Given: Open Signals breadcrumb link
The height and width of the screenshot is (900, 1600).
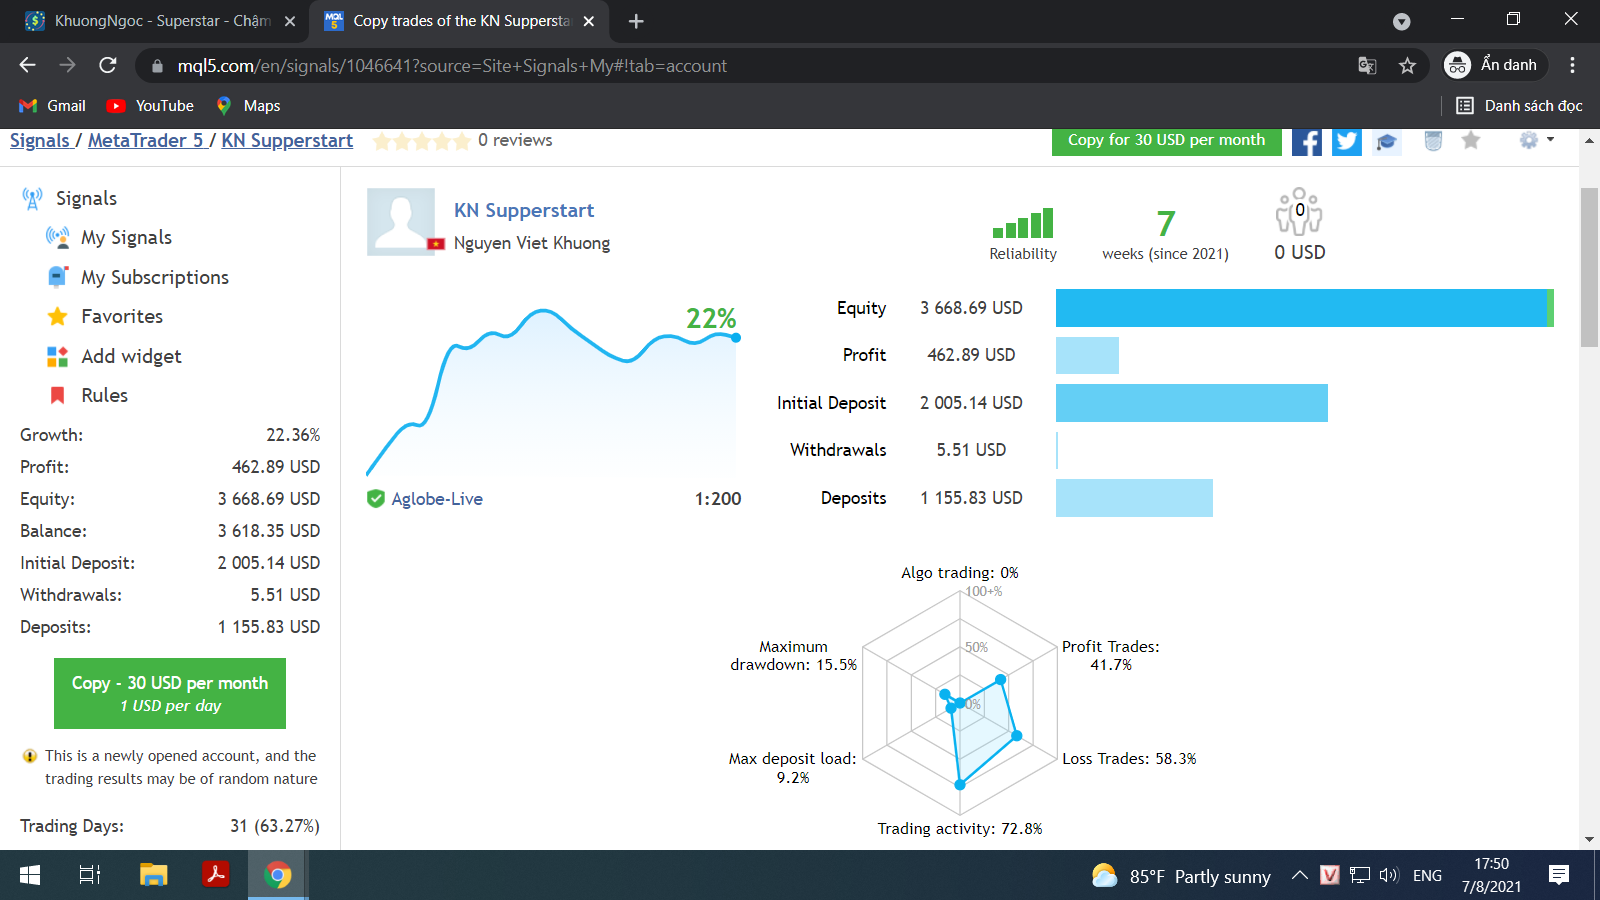Looking at the screenshot, I should 40,141.
